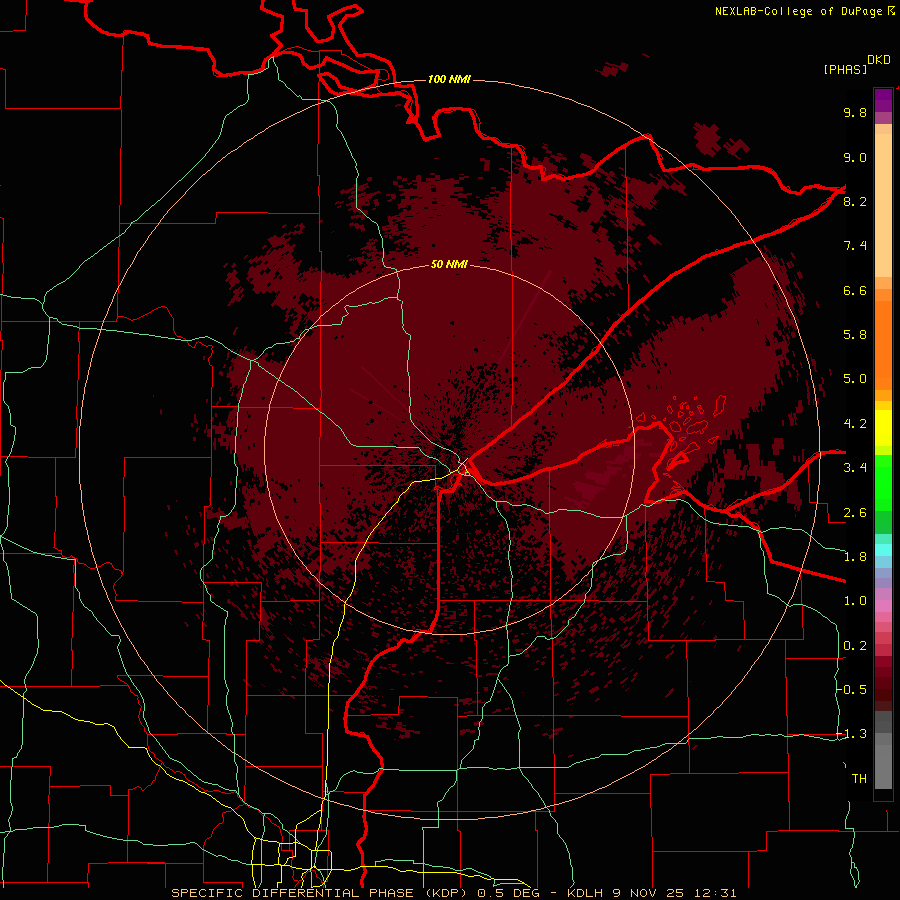Click the 100 NMI range ring label
The image size is (900, 900).
(449, 79)
